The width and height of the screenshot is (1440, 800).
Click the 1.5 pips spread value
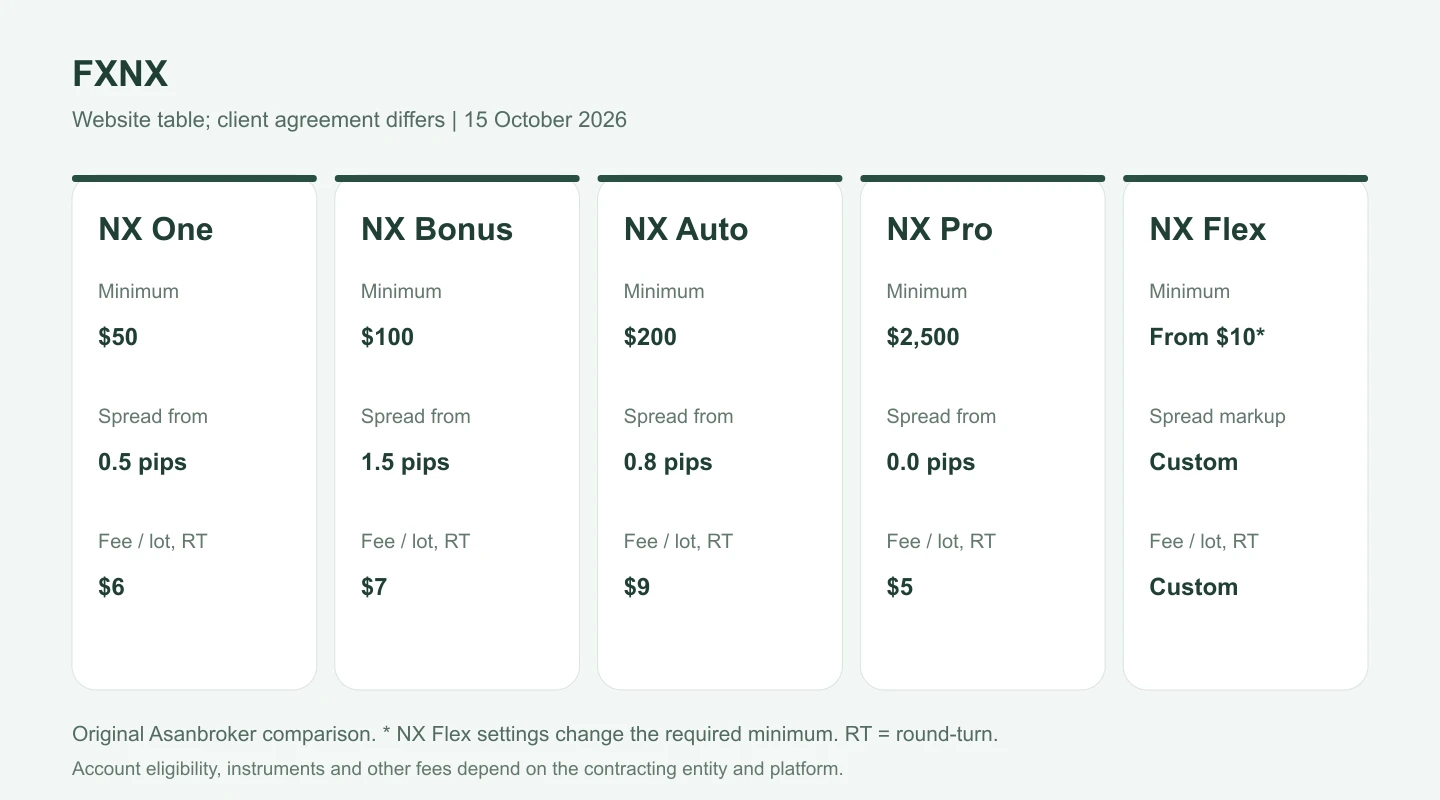pos(405,462)
